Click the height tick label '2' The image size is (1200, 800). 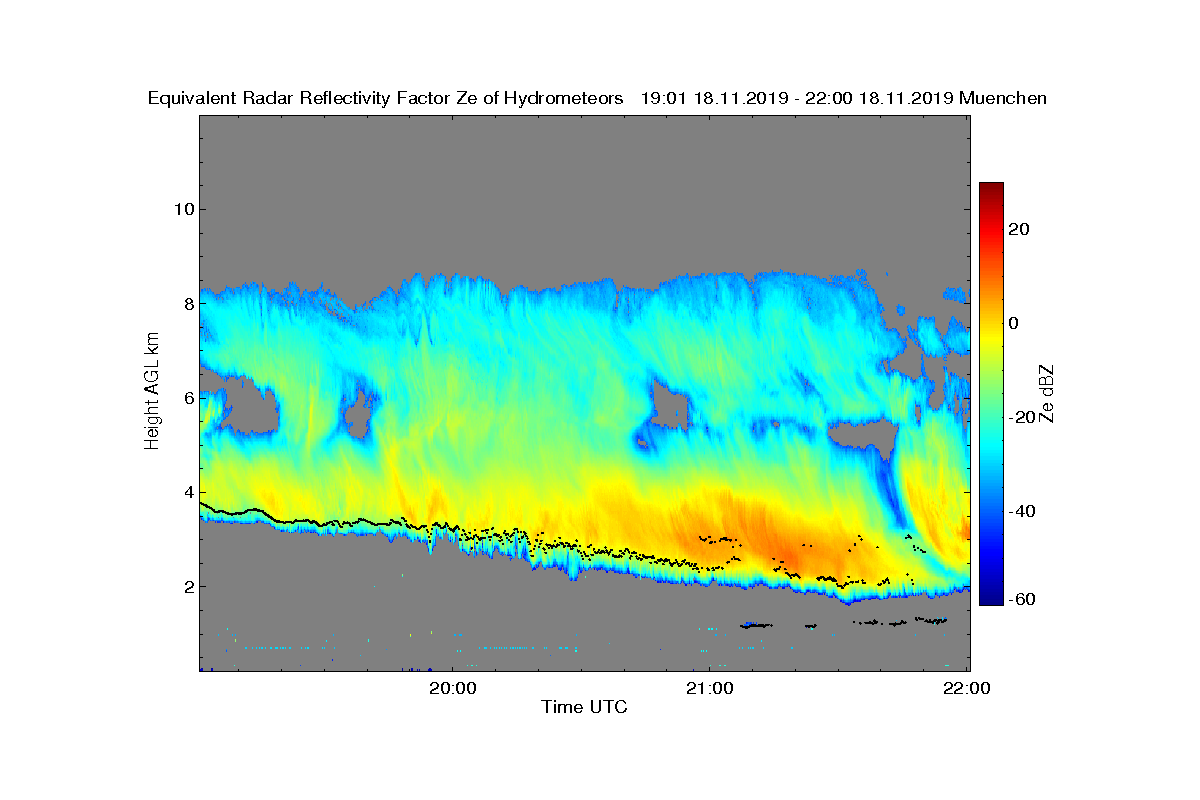[187, 587]
